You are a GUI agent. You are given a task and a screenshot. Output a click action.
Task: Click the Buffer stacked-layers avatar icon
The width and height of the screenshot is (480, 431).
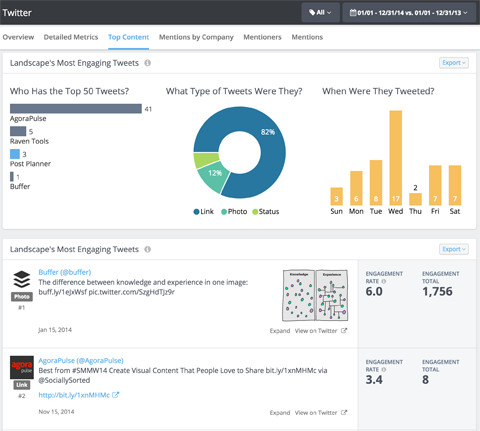click(22, 279)
